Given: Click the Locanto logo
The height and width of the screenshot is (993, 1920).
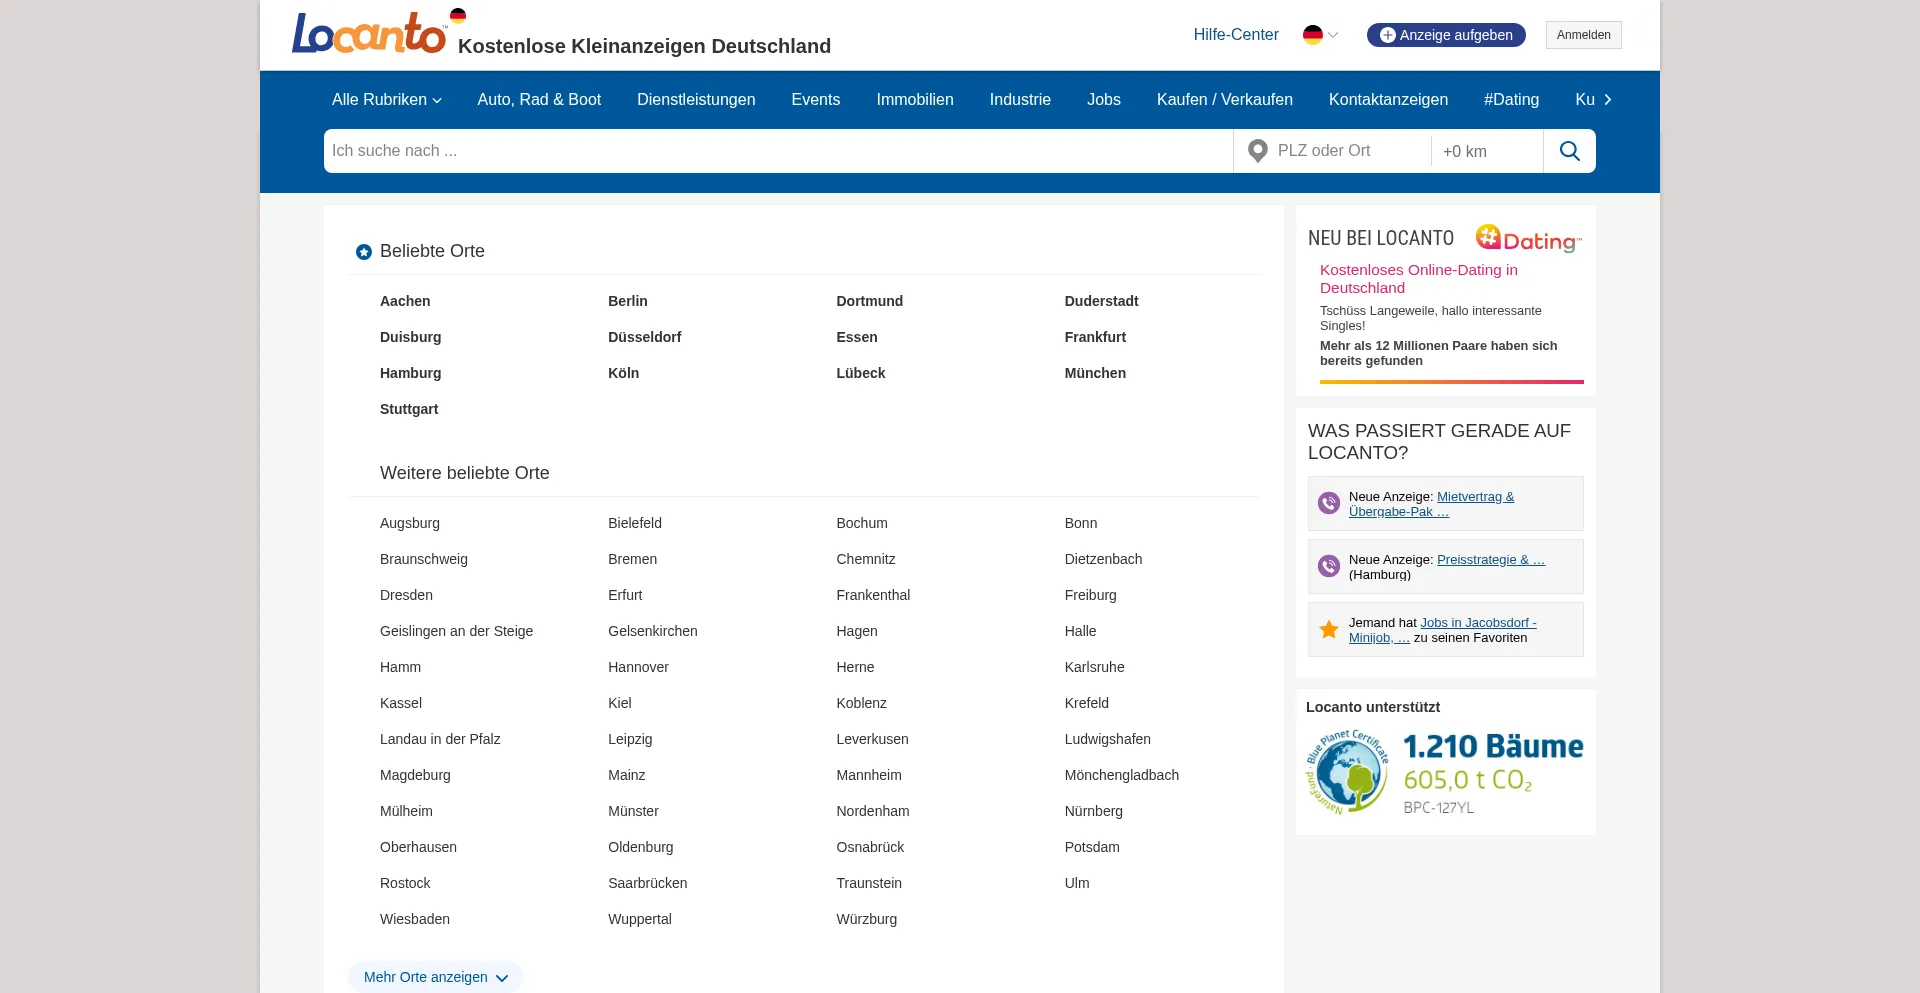Looking at the screenshot, I should point(368,34).
